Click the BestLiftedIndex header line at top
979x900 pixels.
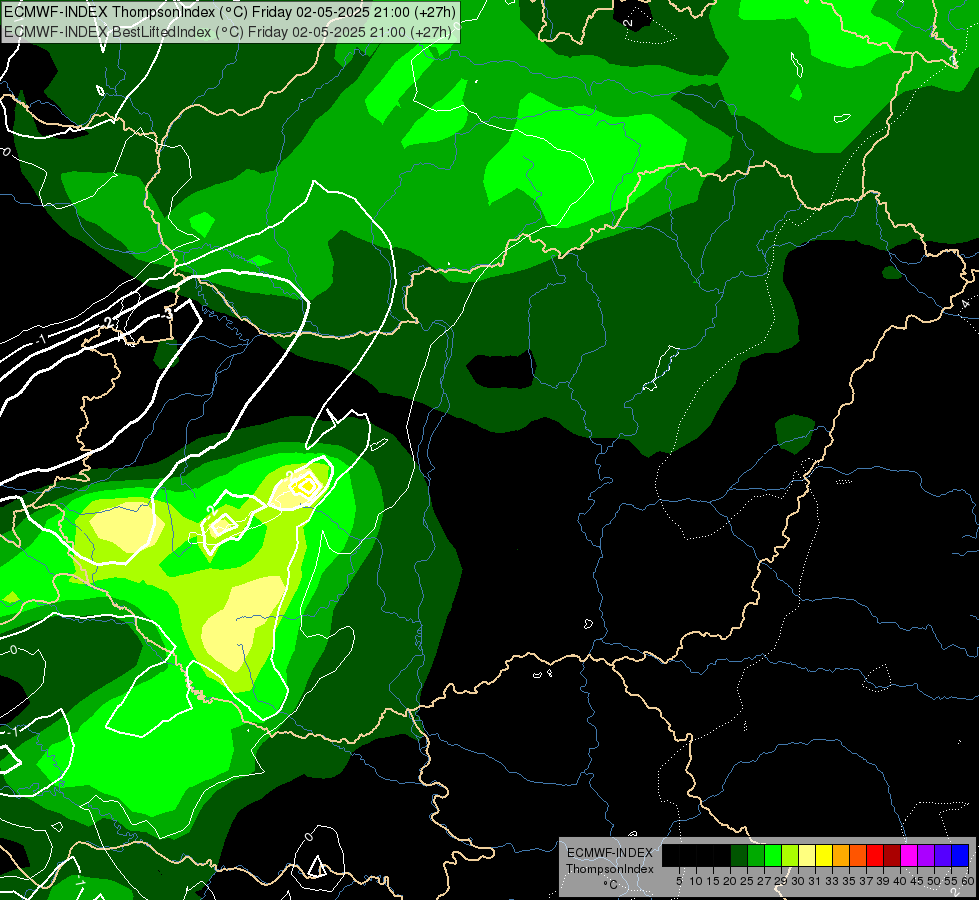coord(227,32)
